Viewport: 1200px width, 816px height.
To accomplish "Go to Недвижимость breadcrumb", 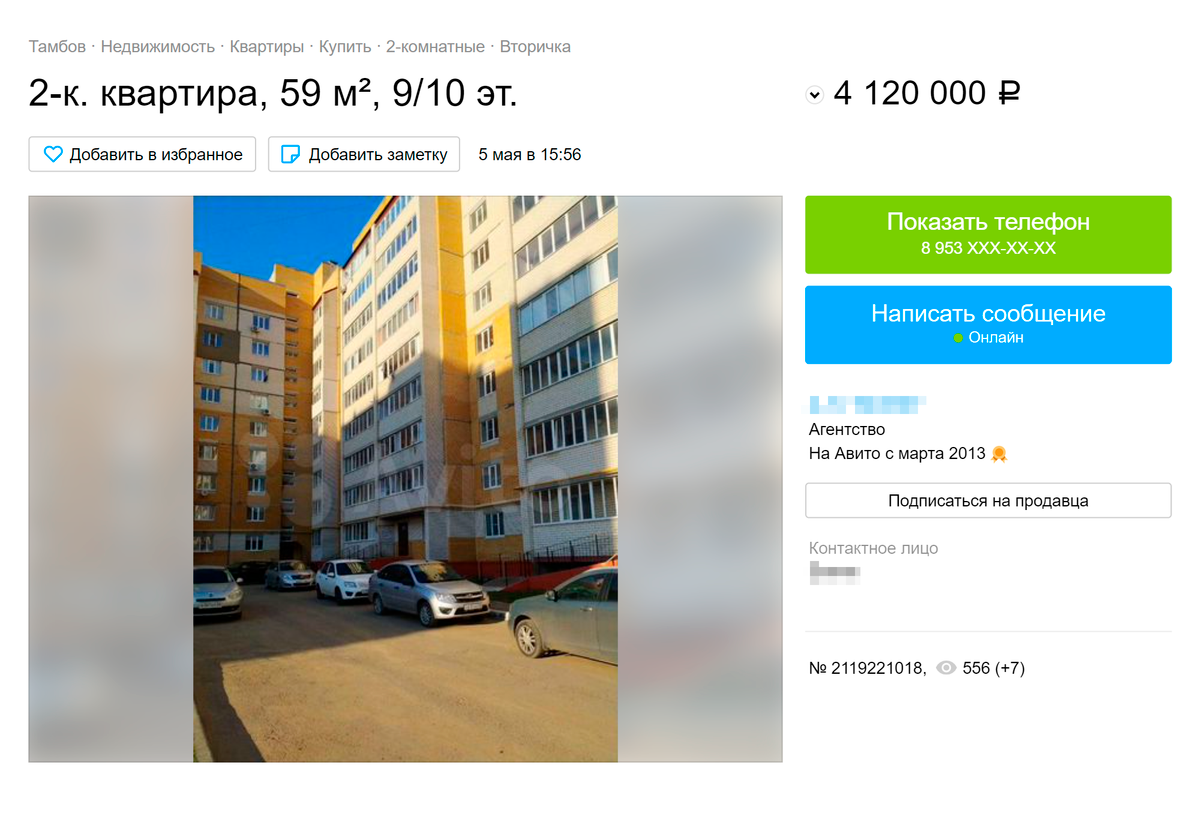I will pos(158,47).
